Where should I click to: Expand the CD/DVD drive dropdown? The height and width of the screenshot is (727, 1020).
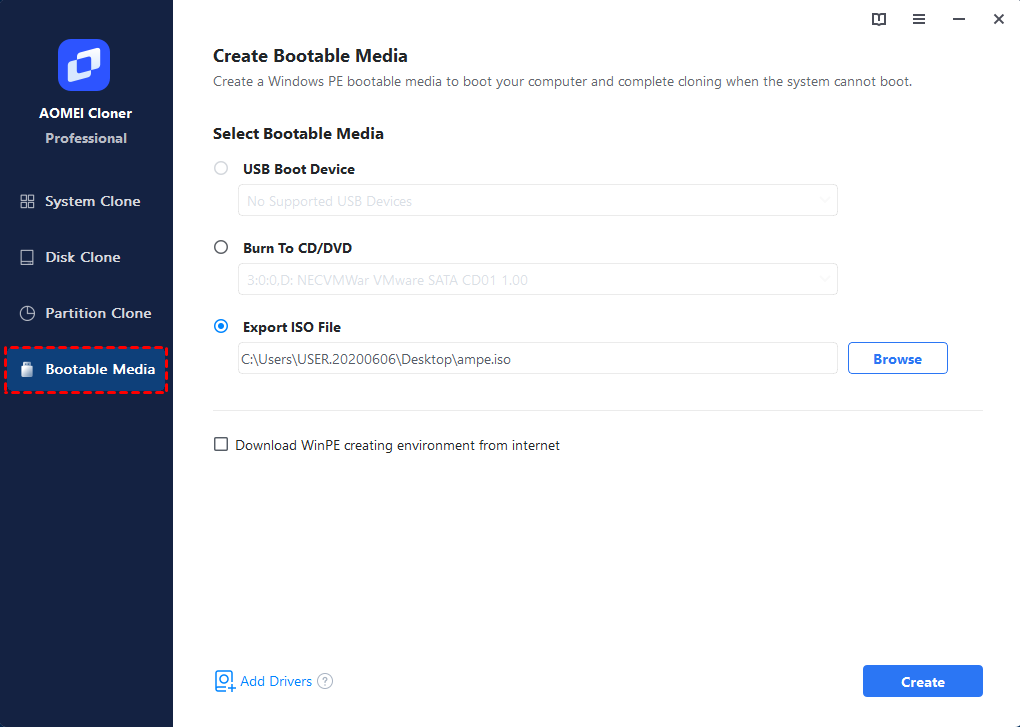click(537, 280)
